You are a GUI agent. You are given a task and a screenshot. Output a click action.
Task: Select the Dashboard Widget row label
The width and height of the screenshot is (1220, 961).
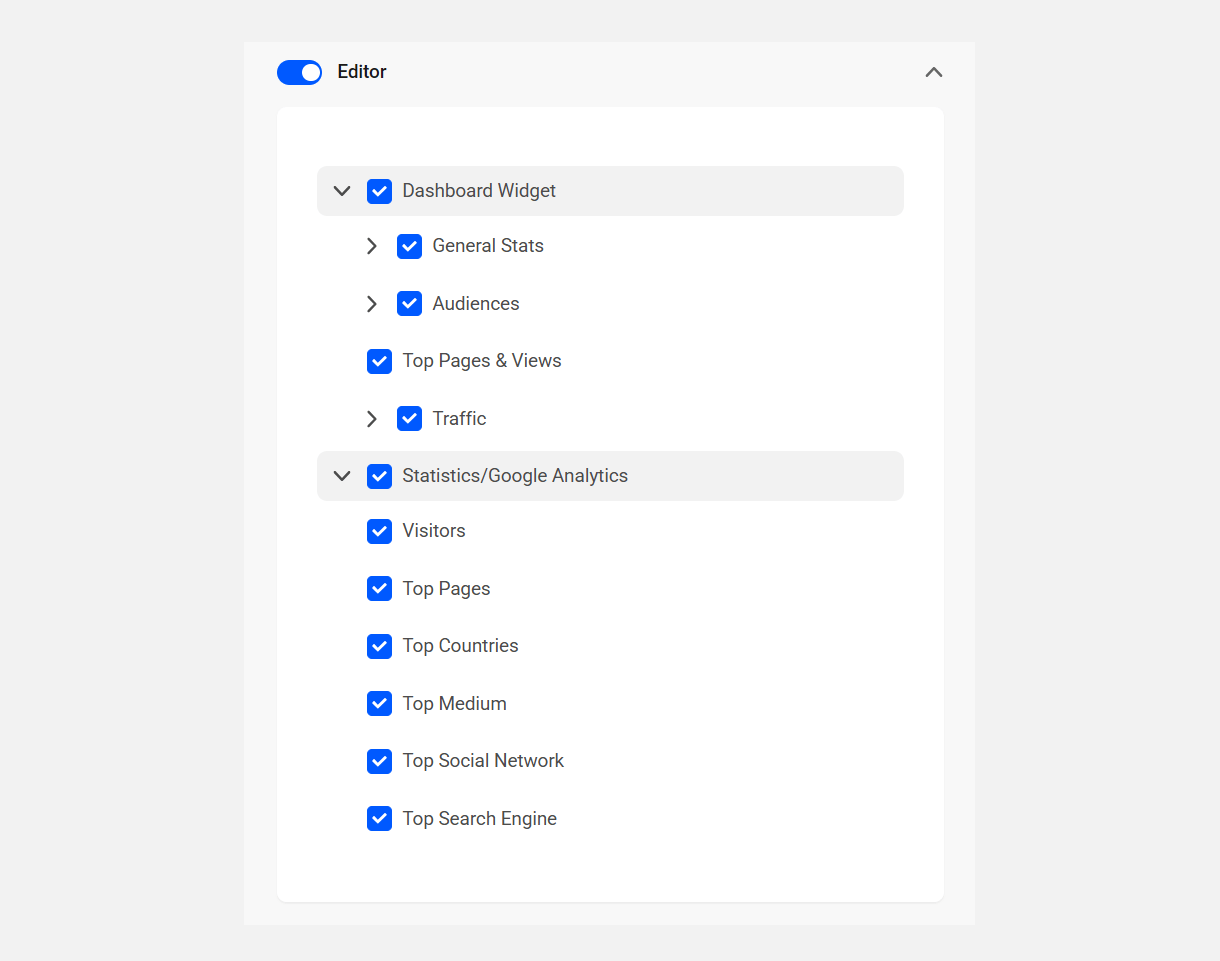pos(479,190)
